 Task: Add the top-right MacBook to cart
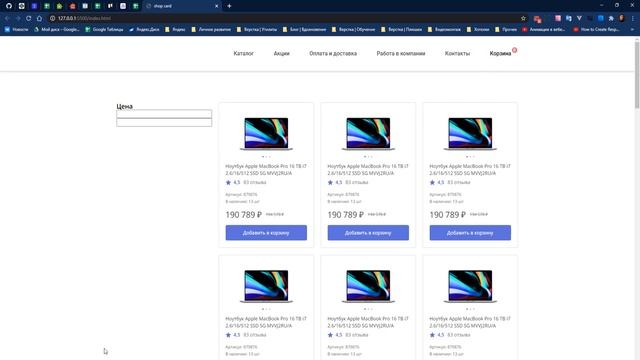[x=470, y=233]
